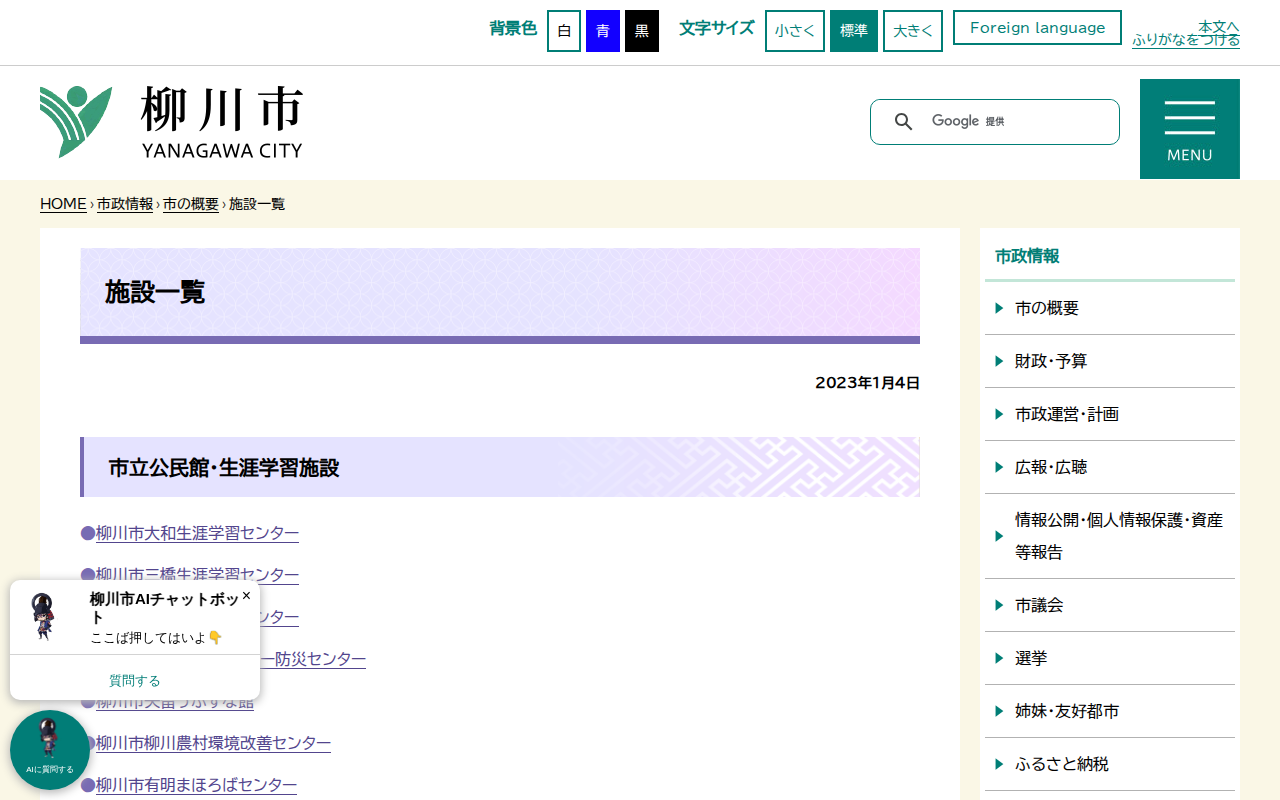1280x800 pixels.
Task: Switch background color to 黒
Action: (x=641, y=30)
